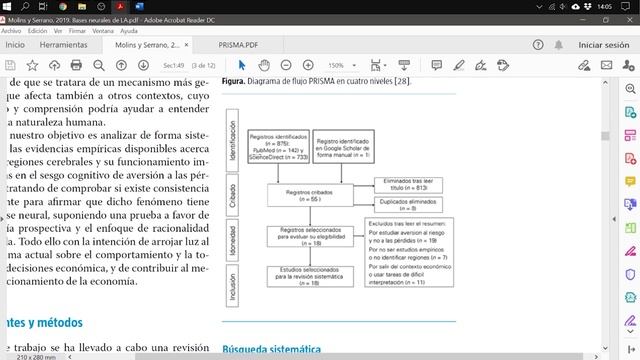The image size is (640, 360).
Task: Open Organize pages pink tool in right pane
Action: click(x=630, y=136)
